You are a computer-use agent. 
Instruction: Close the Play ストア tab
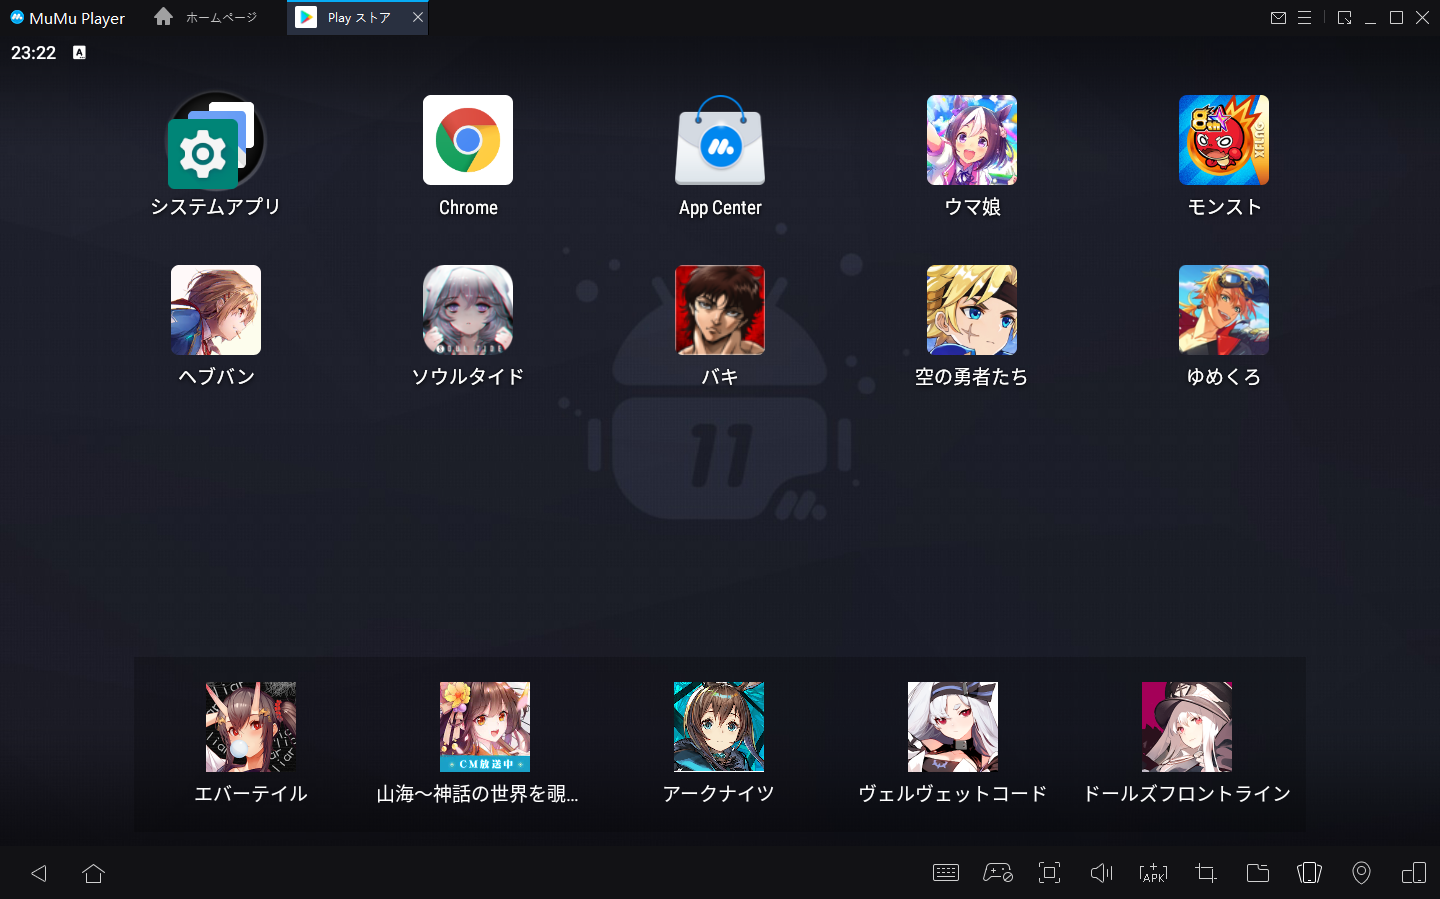[x=418, y=18]
